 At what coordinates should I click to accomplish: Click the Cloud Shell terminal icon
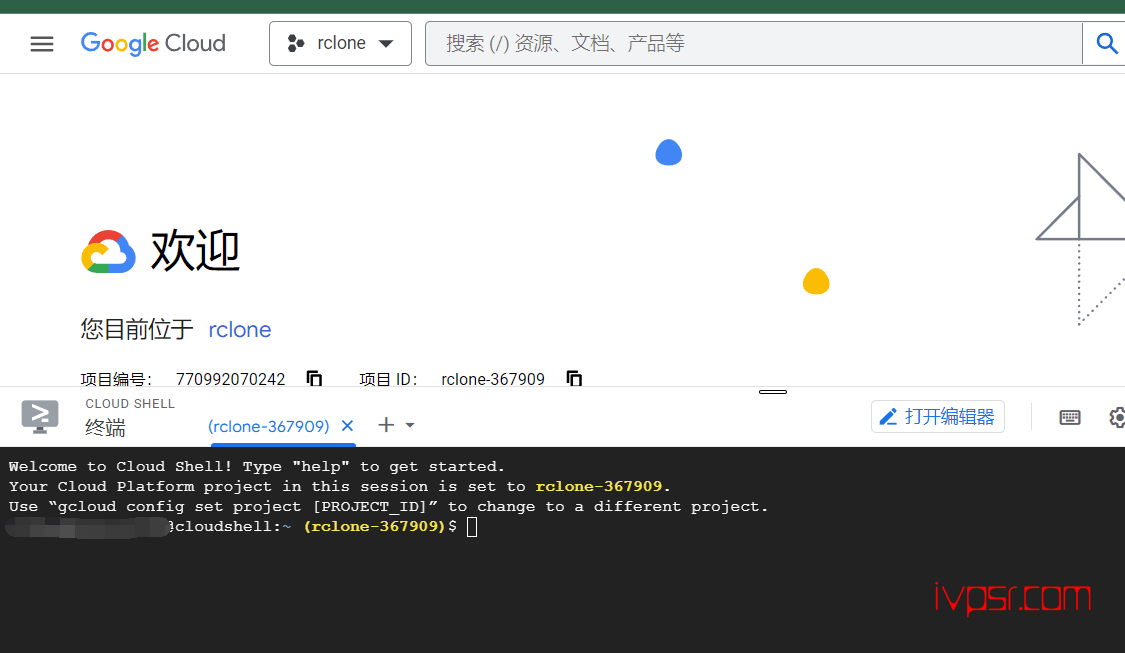click(x=40, y=416)
